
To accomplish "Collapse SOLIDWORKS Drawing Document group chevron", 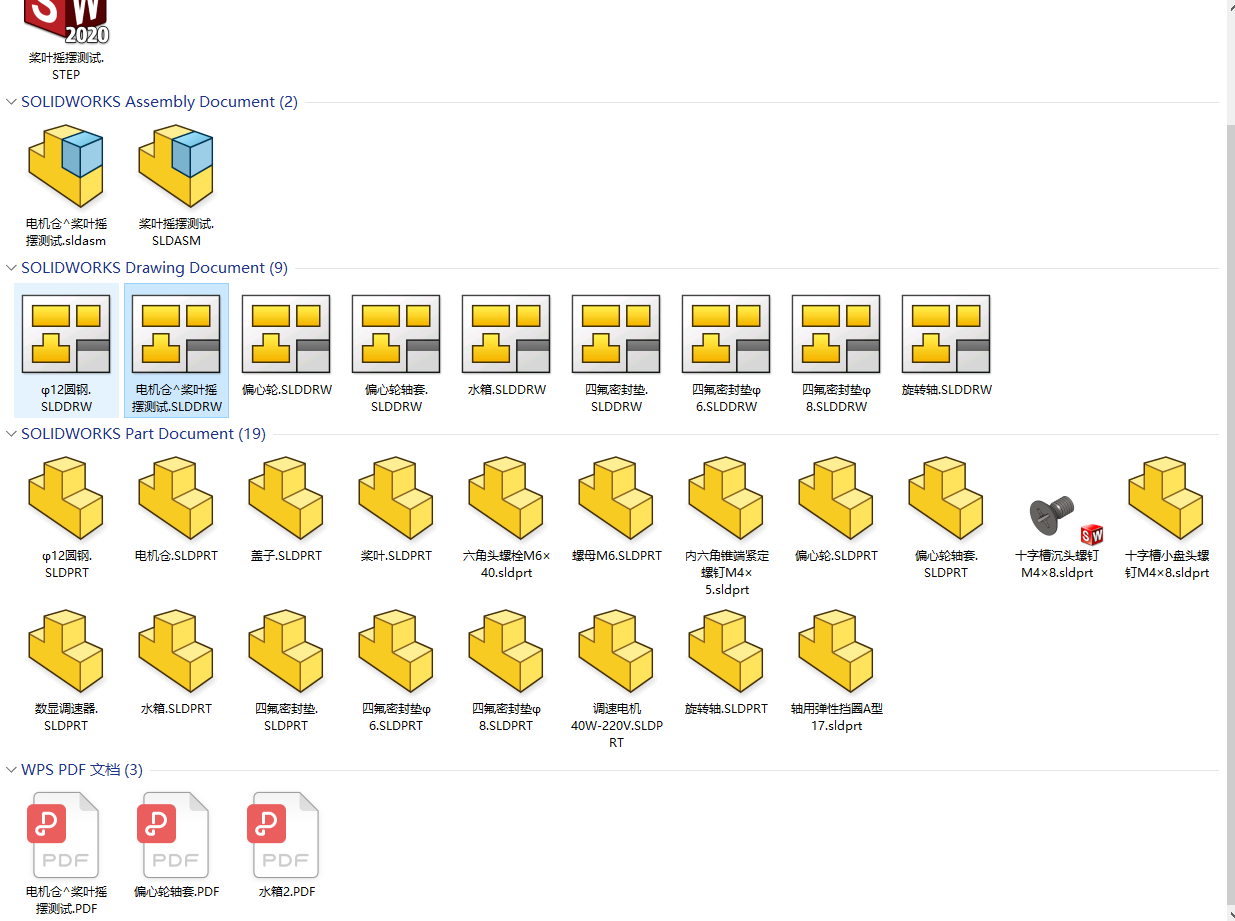I will 11,268.
